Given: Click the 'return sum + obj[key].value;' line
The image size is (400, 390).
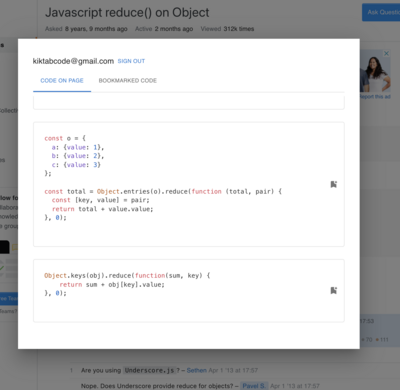Looking at the screenshot, I should coord(112,285).
